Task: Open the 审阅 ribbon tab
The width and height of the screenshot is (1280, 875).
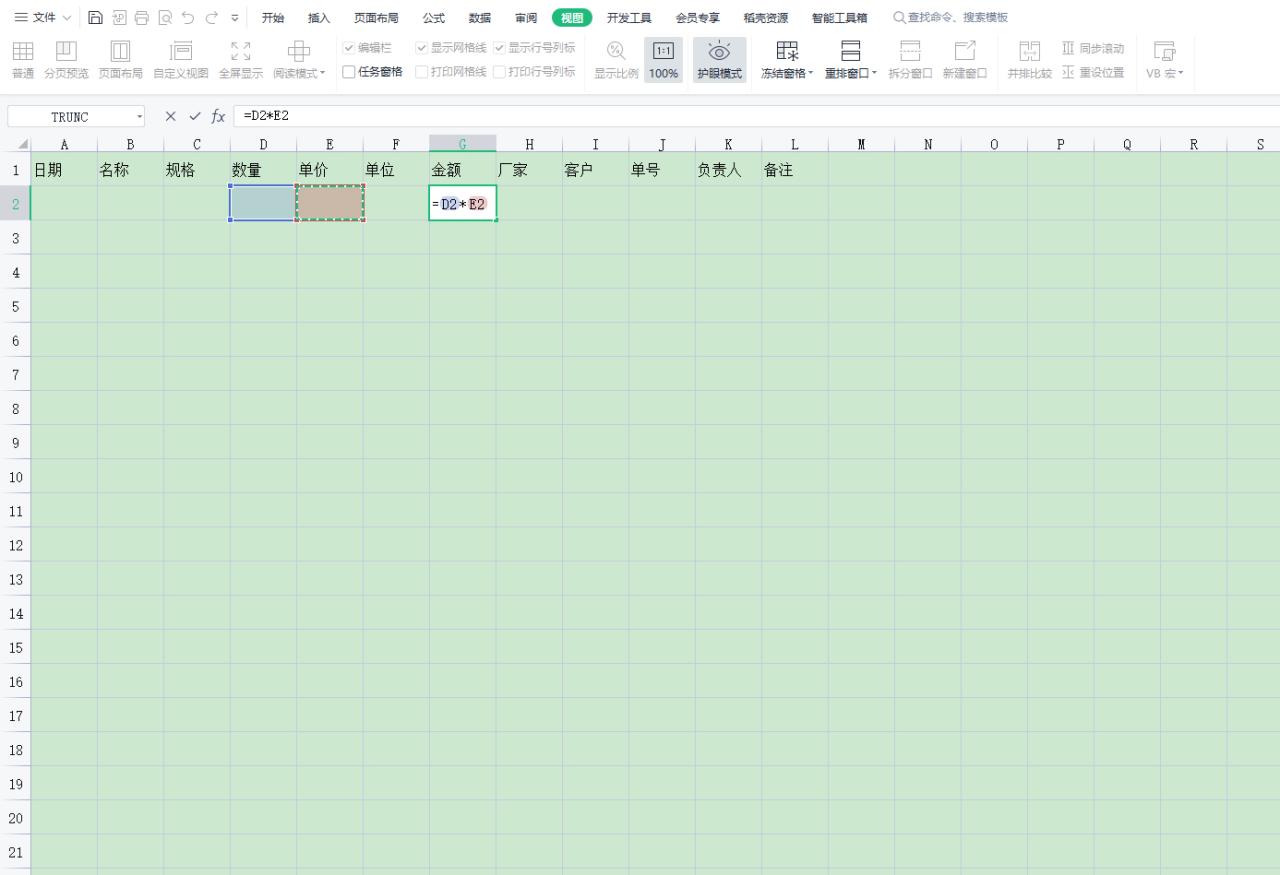Action: click(526, 18)
